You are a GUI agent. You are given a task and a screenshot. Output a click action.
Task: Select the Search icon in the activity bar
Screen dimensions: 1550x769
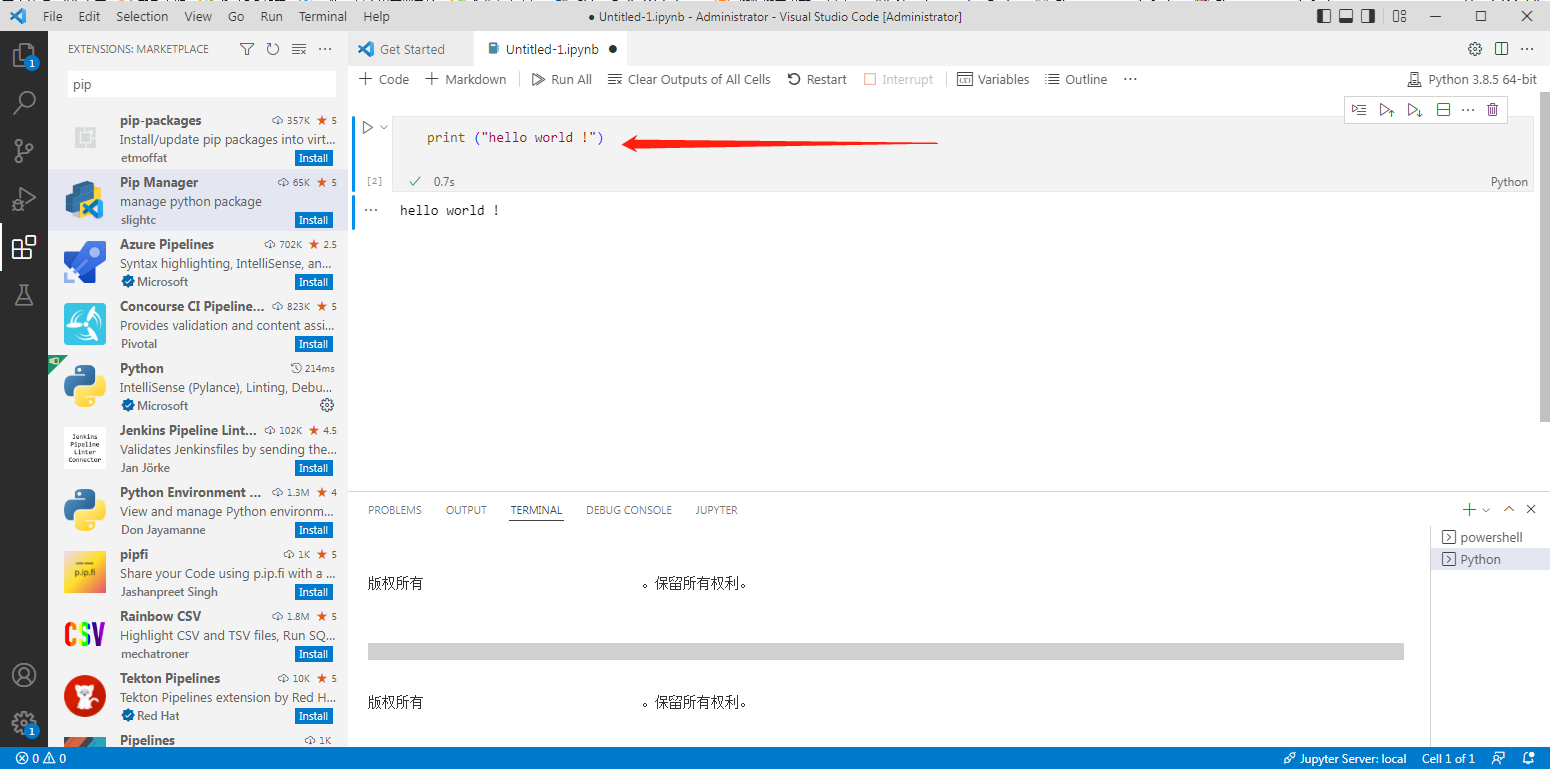pyautogui.click(x=25, y=102)
